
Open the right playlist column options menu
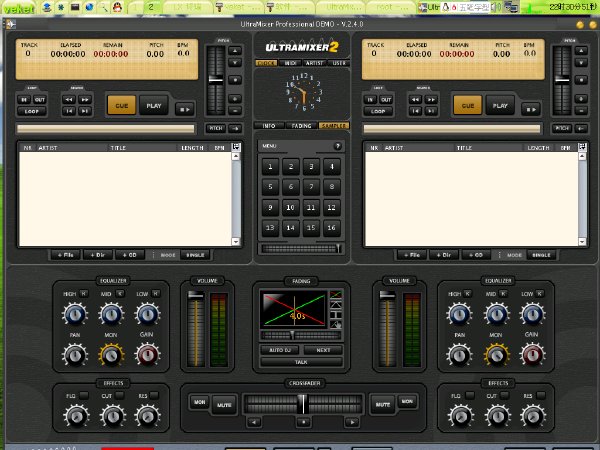(x=582, y=147)
